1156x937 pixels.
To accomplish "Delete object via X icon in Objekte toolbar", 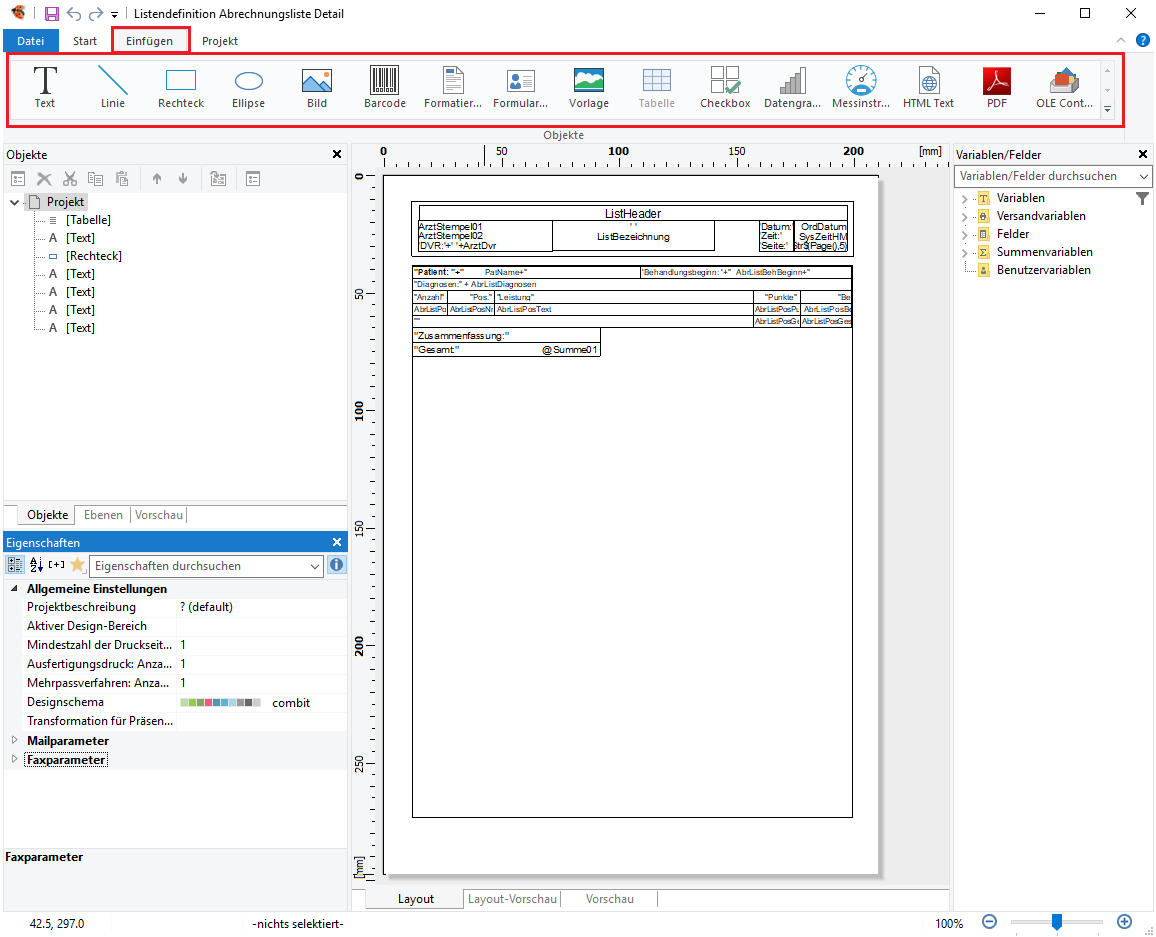I will (x=44, y=179).
